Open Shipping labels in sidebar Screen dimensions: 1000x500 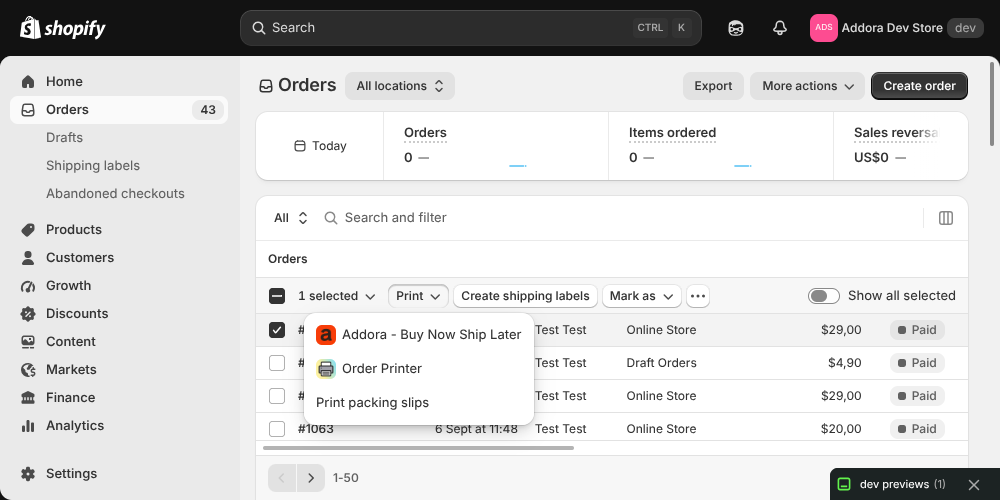click(x=93, y=166)
